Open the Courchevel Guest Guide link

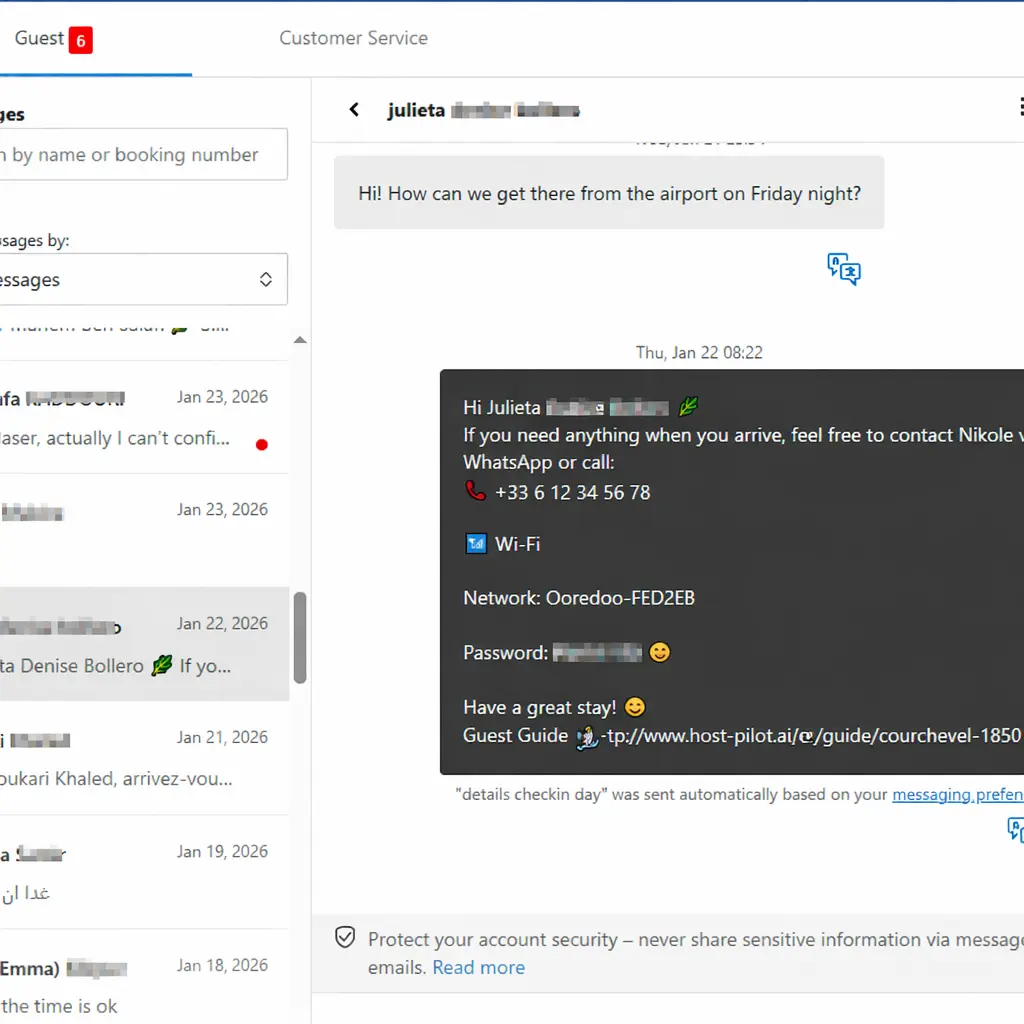[800, 736]
